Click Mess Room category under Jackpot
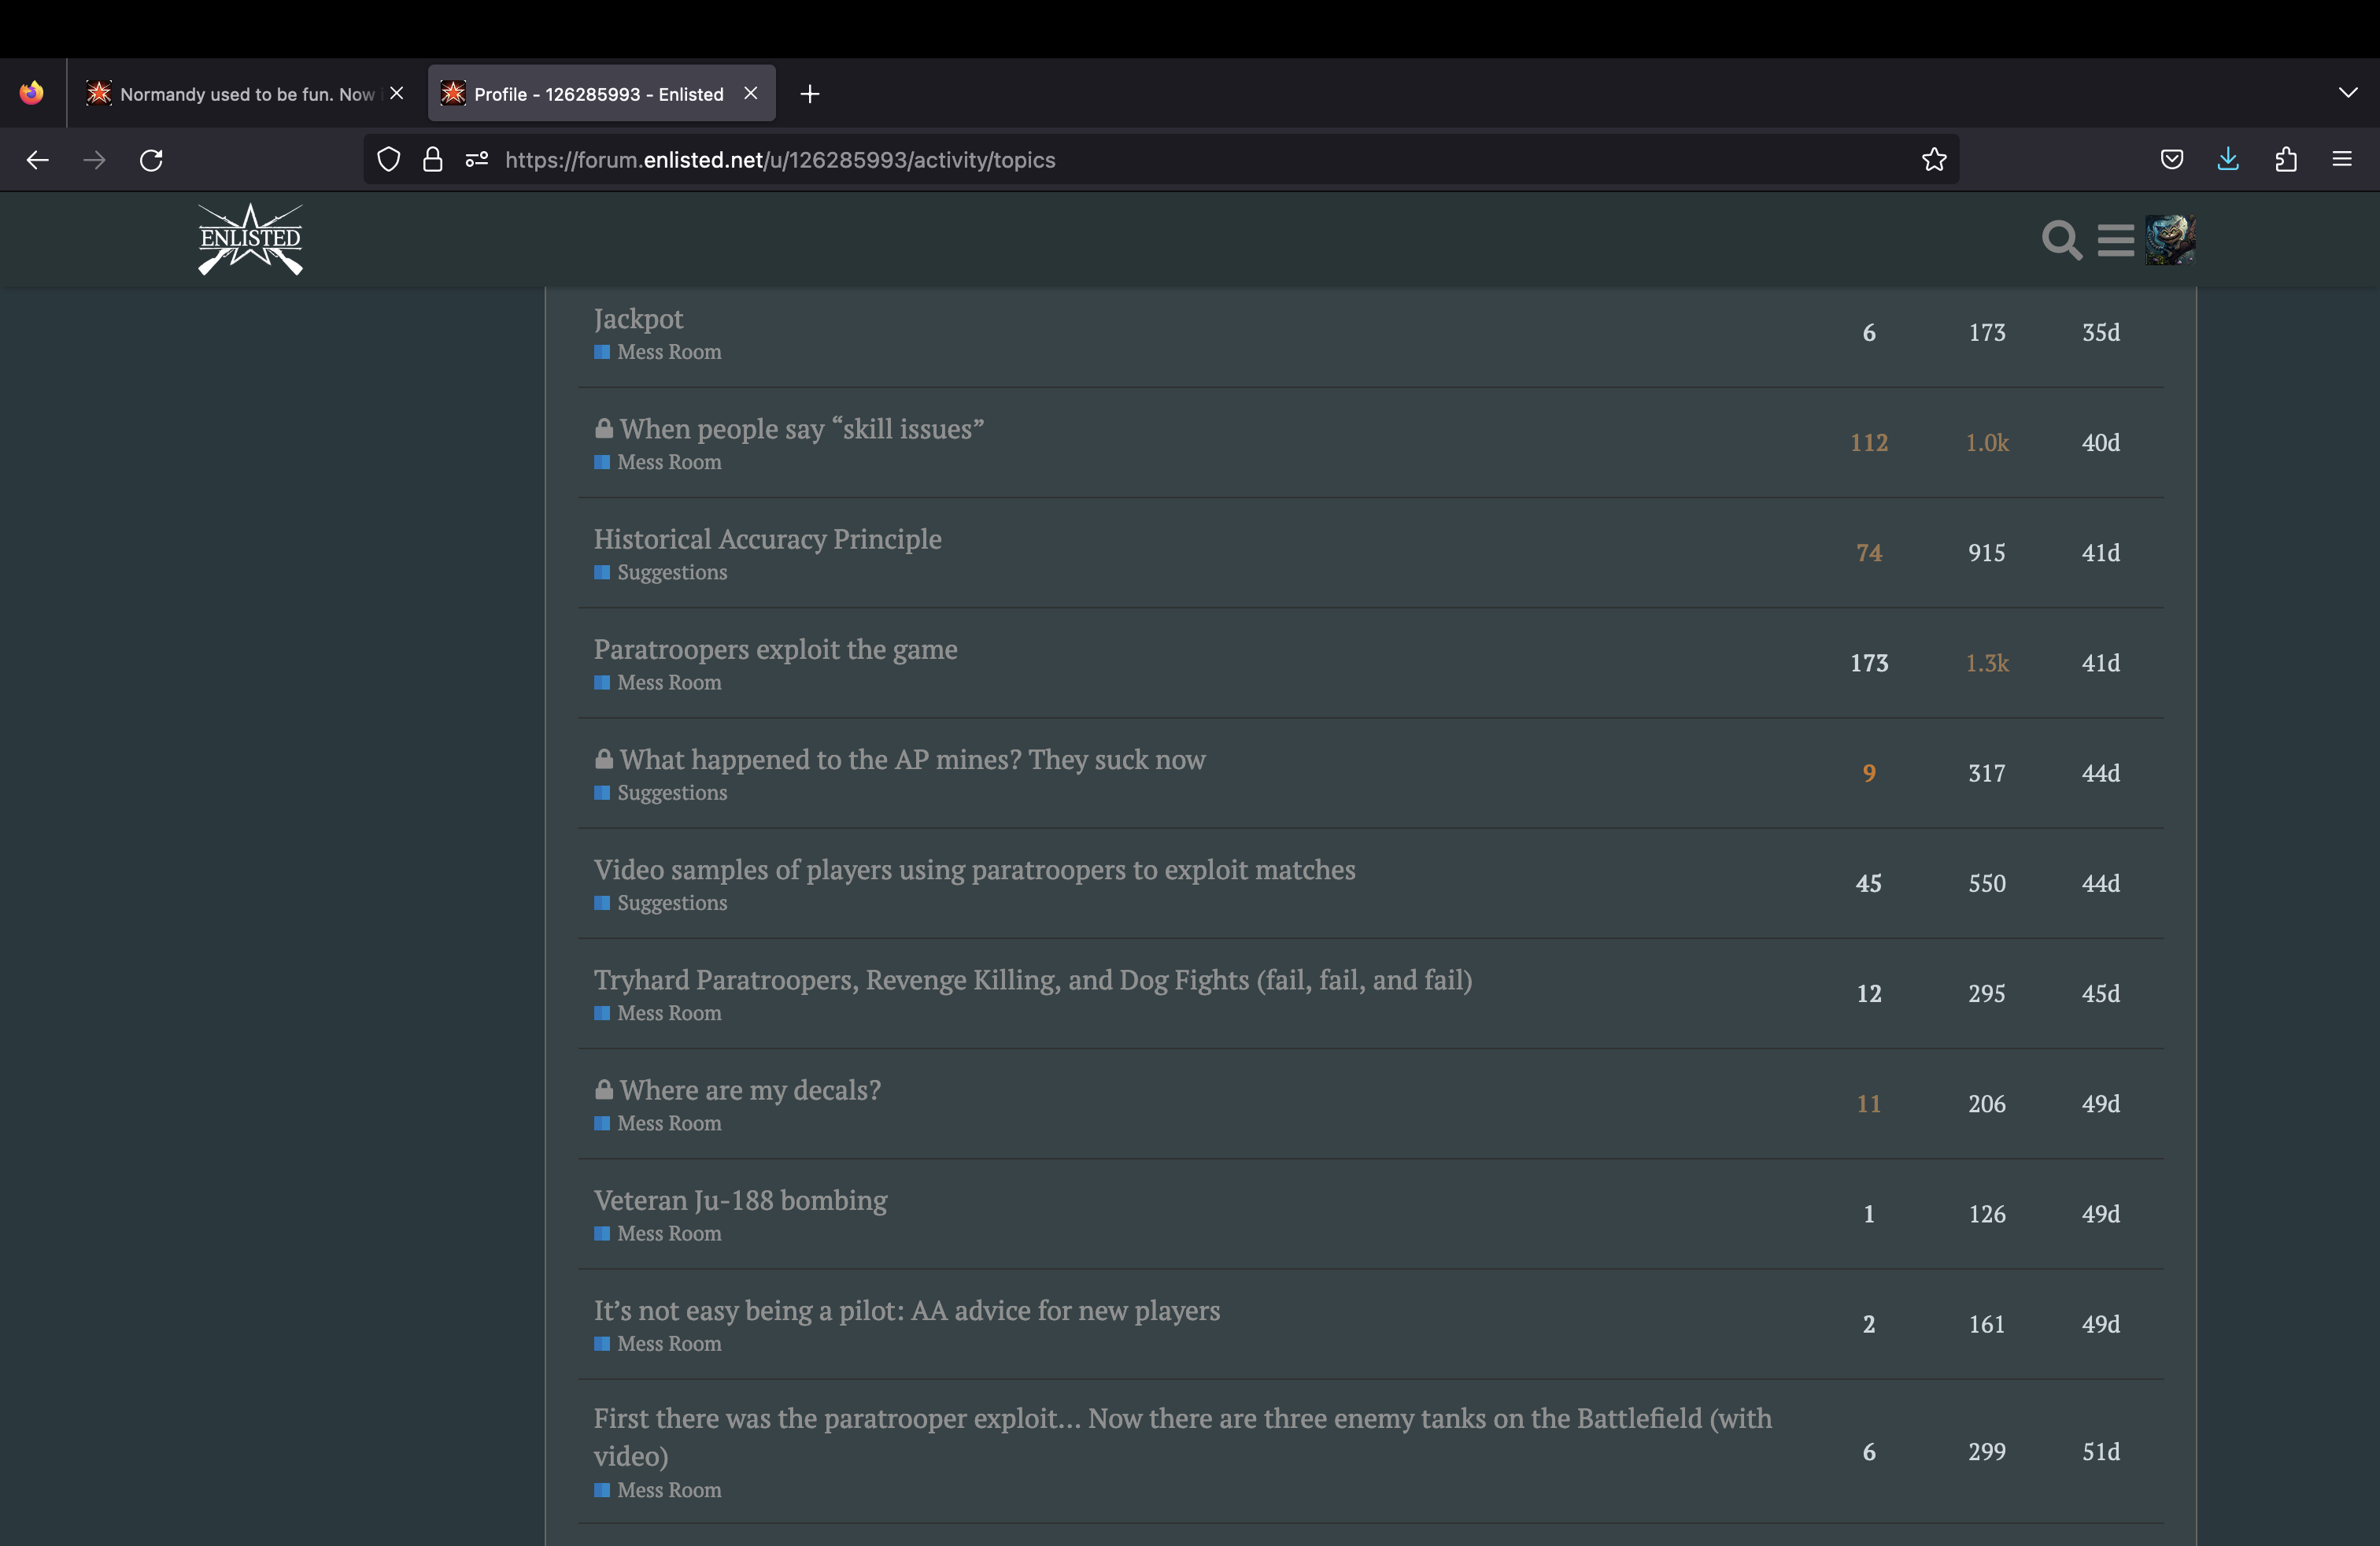 coord(658,352)
